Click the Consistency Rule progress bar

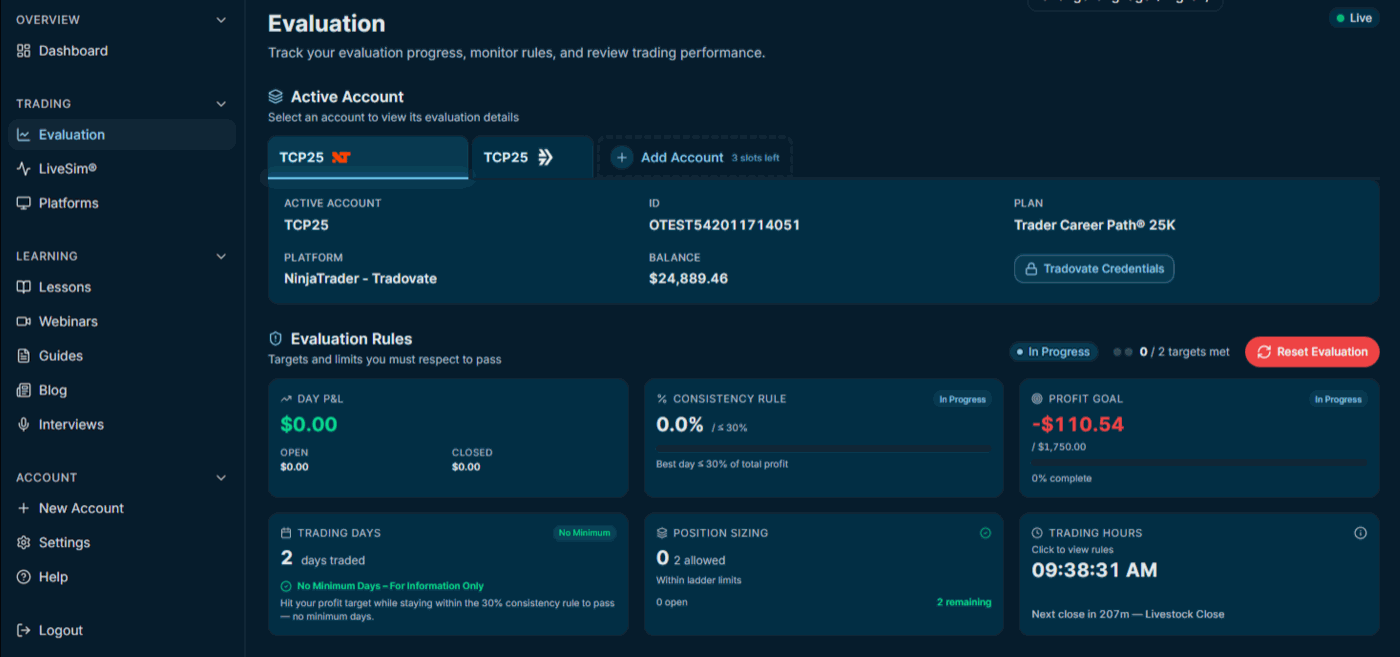tap(824, 448)
